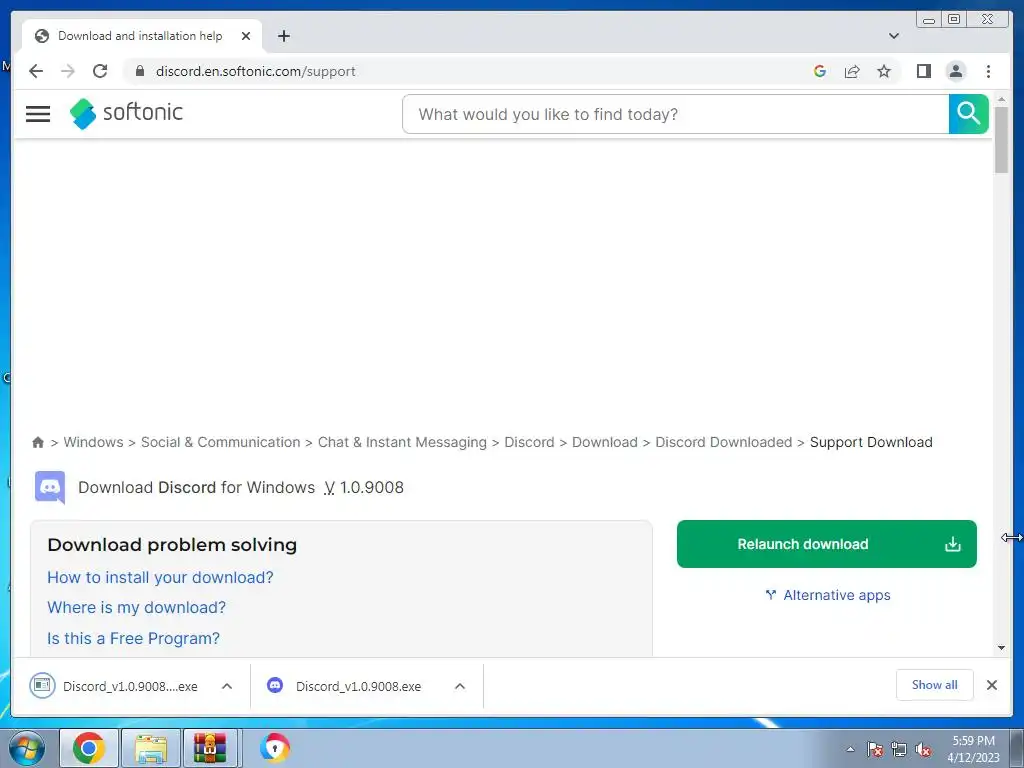Click the network tray icon
The width and height of the screenshot is (1024, 768).
tap(899, 749)
